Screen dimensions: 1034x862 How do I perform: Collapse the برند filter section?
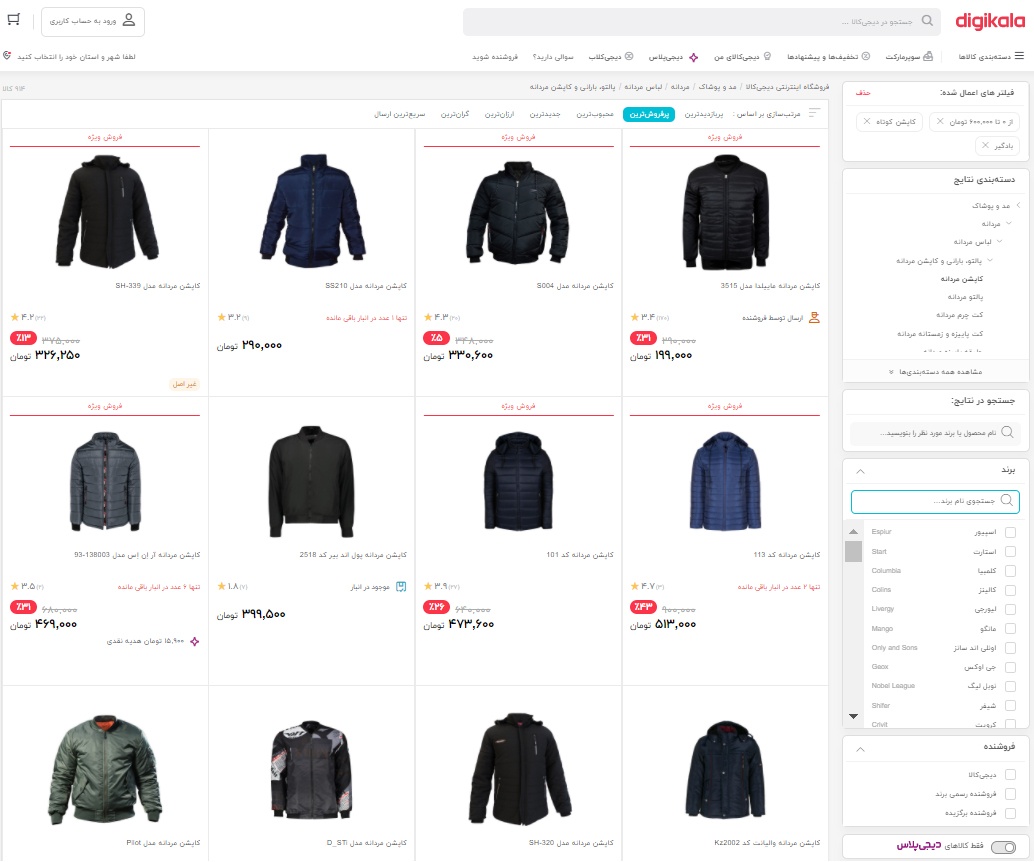862,469
